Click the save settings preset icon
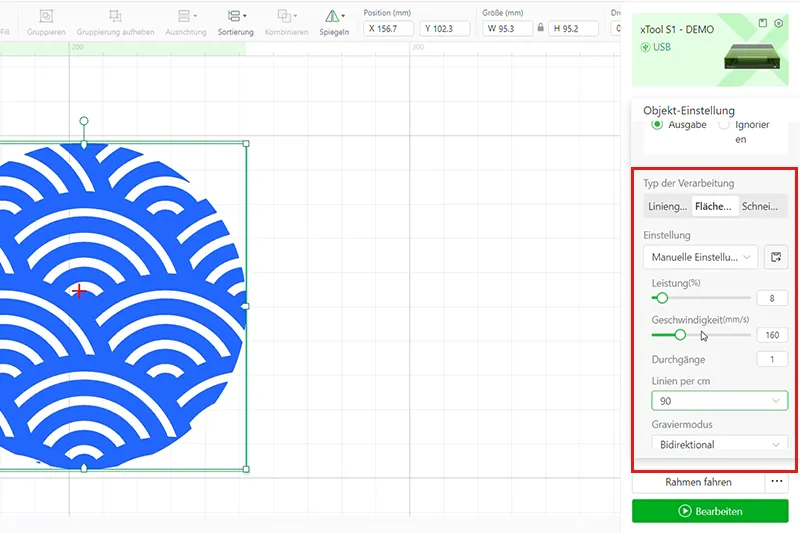Viewport: 800px width, 533px height. point(776,257)
